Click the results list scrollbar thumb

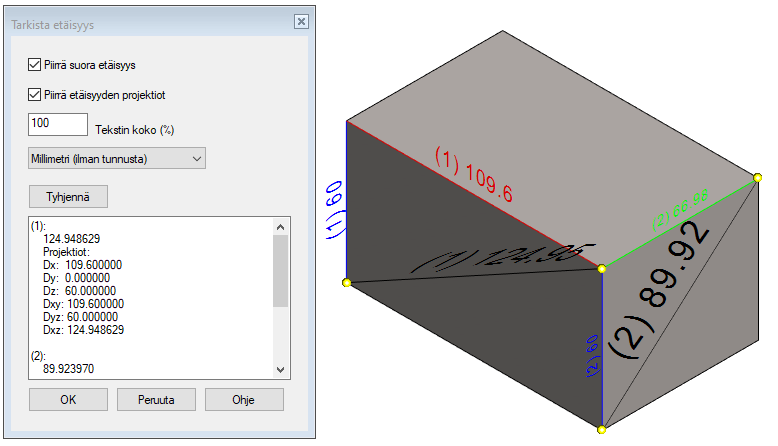[280, 270]
